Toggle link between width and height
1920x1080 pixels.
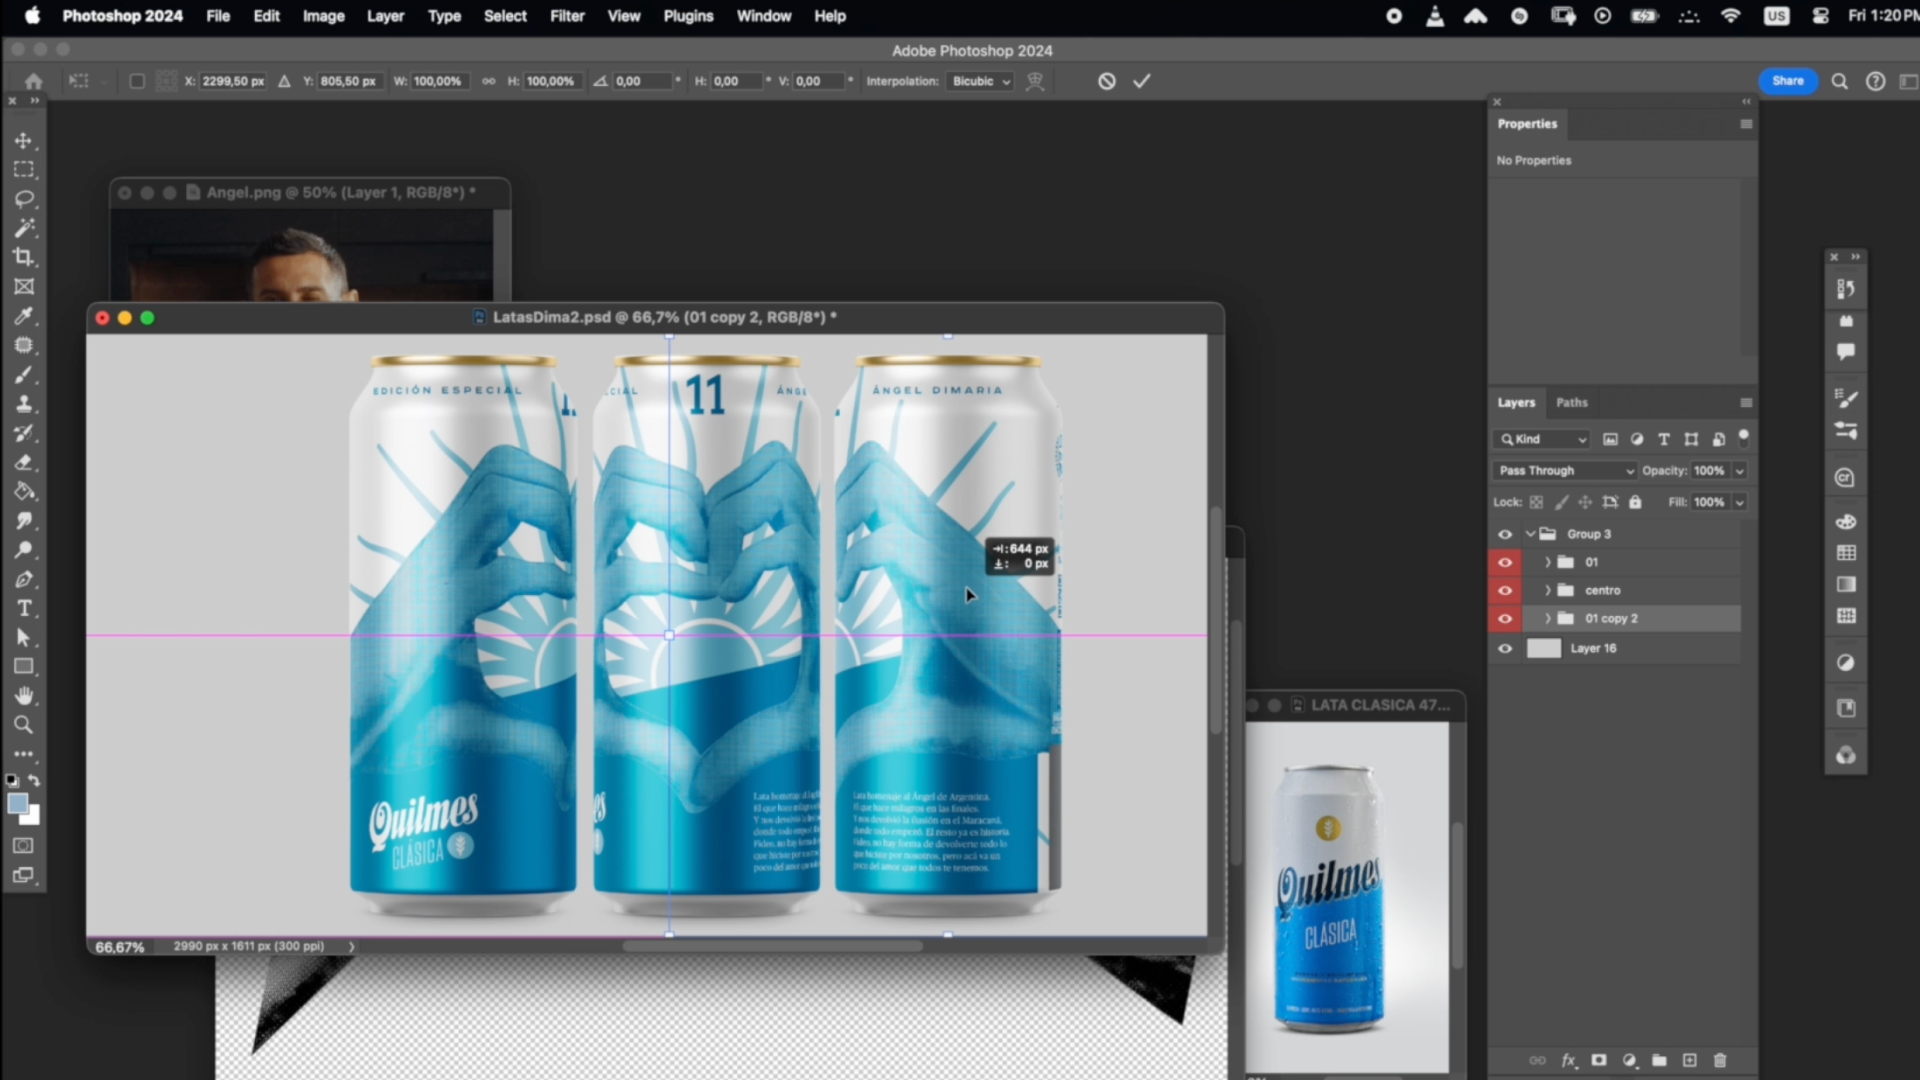[x=488, y=81]
